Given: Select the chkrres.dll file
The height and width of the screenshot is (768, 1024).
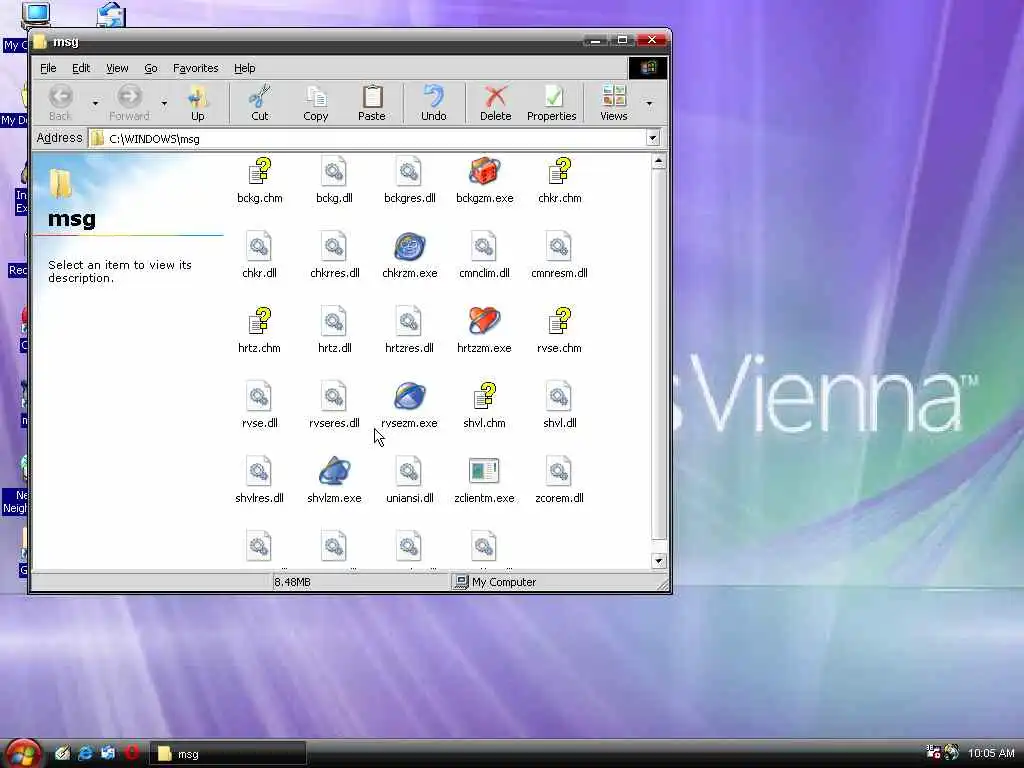Looking at the screenshot, I should click(334, 255).
